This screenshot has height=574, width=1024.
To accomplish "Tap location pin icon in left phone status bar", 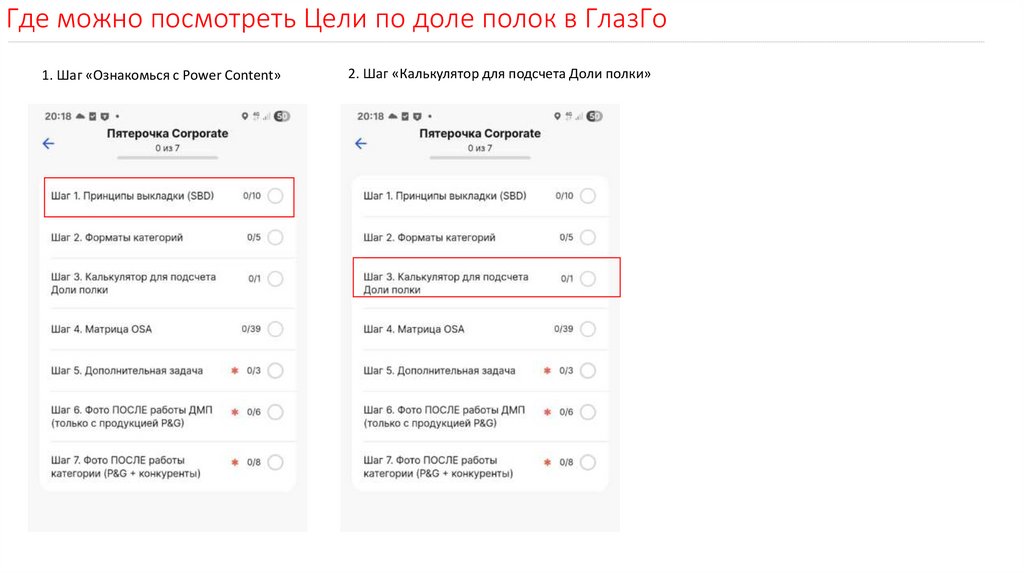I will click(245, 116).
